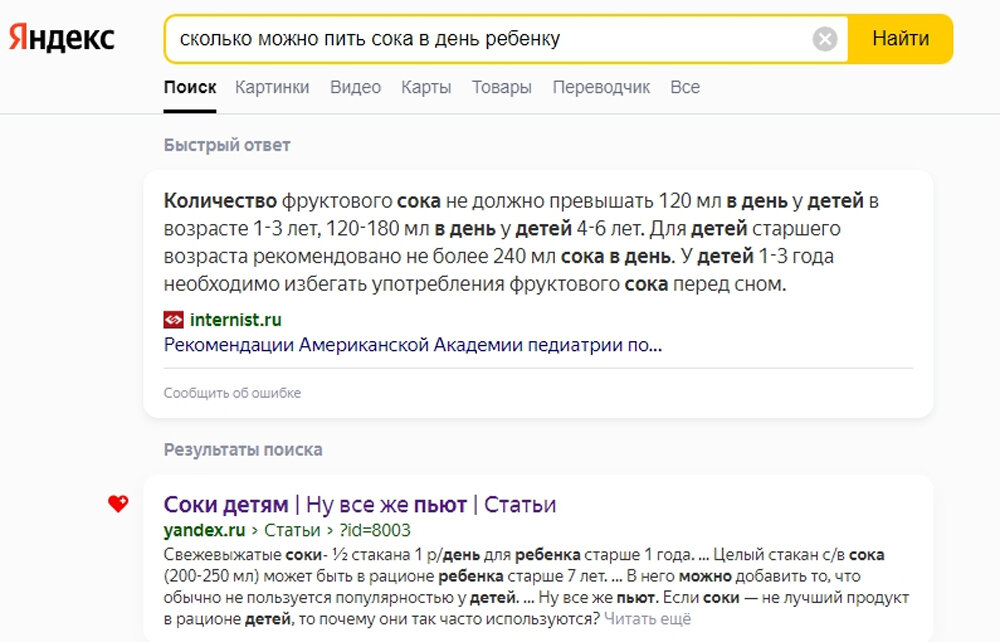Clear the search query with the X icon
The image size is (1000, 642).
825,39
